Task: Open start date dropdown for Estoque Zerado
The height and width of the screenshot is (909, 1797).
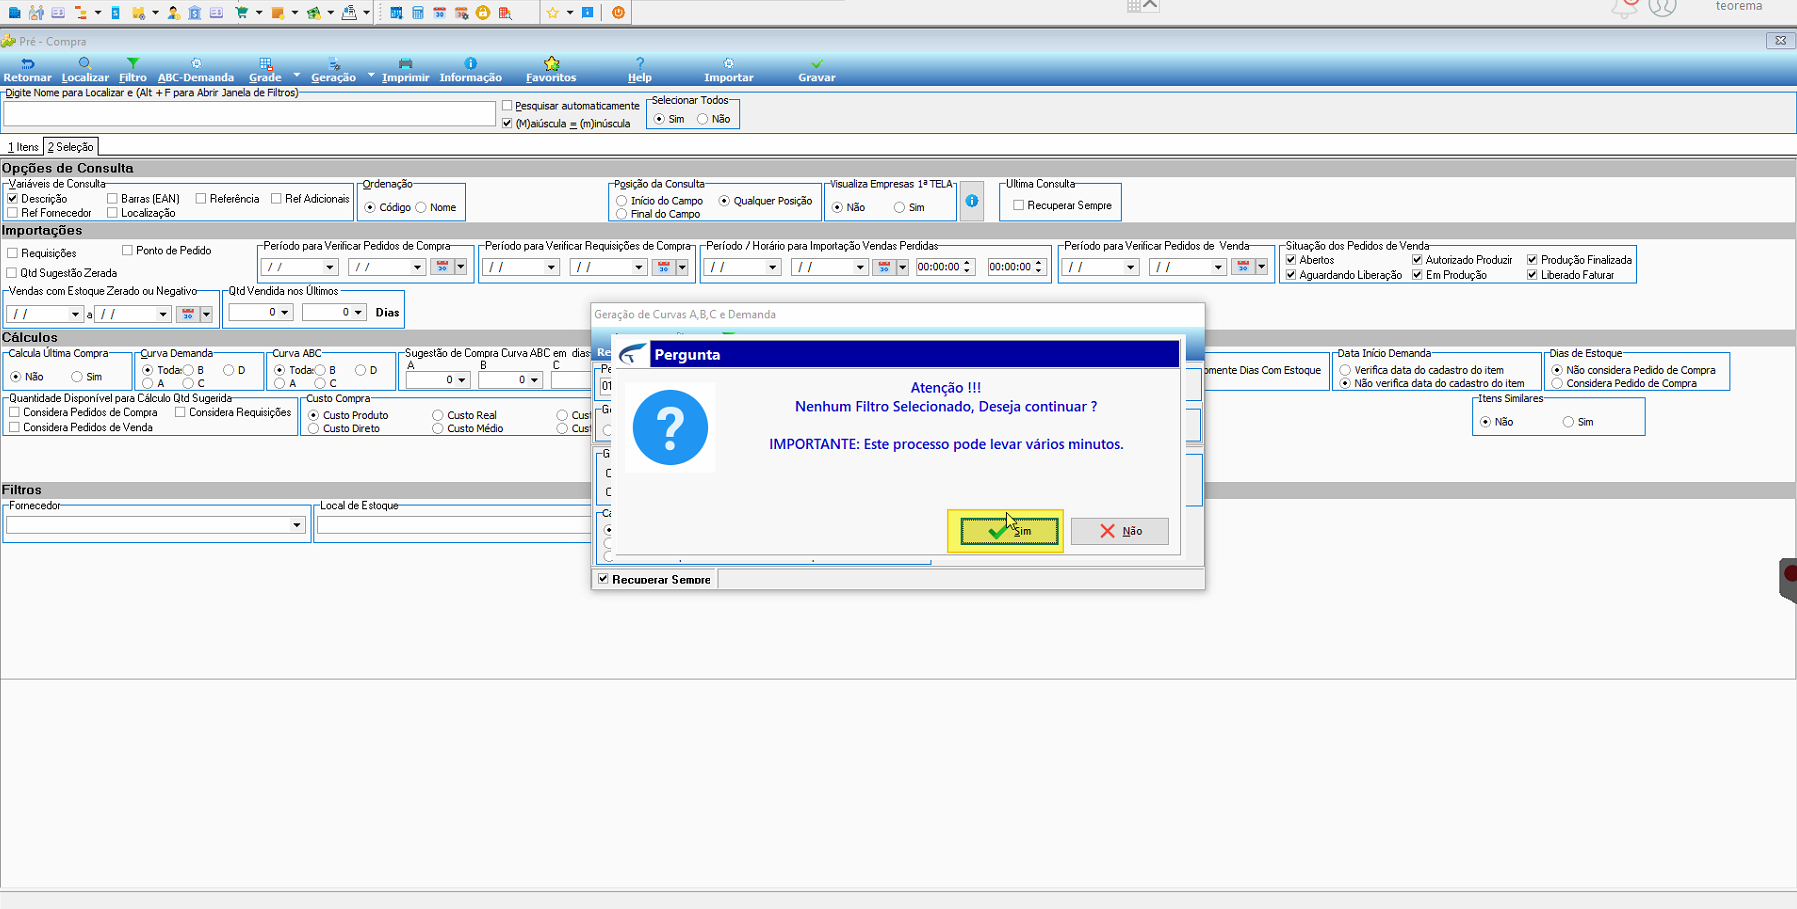Action: coord(75,314)
